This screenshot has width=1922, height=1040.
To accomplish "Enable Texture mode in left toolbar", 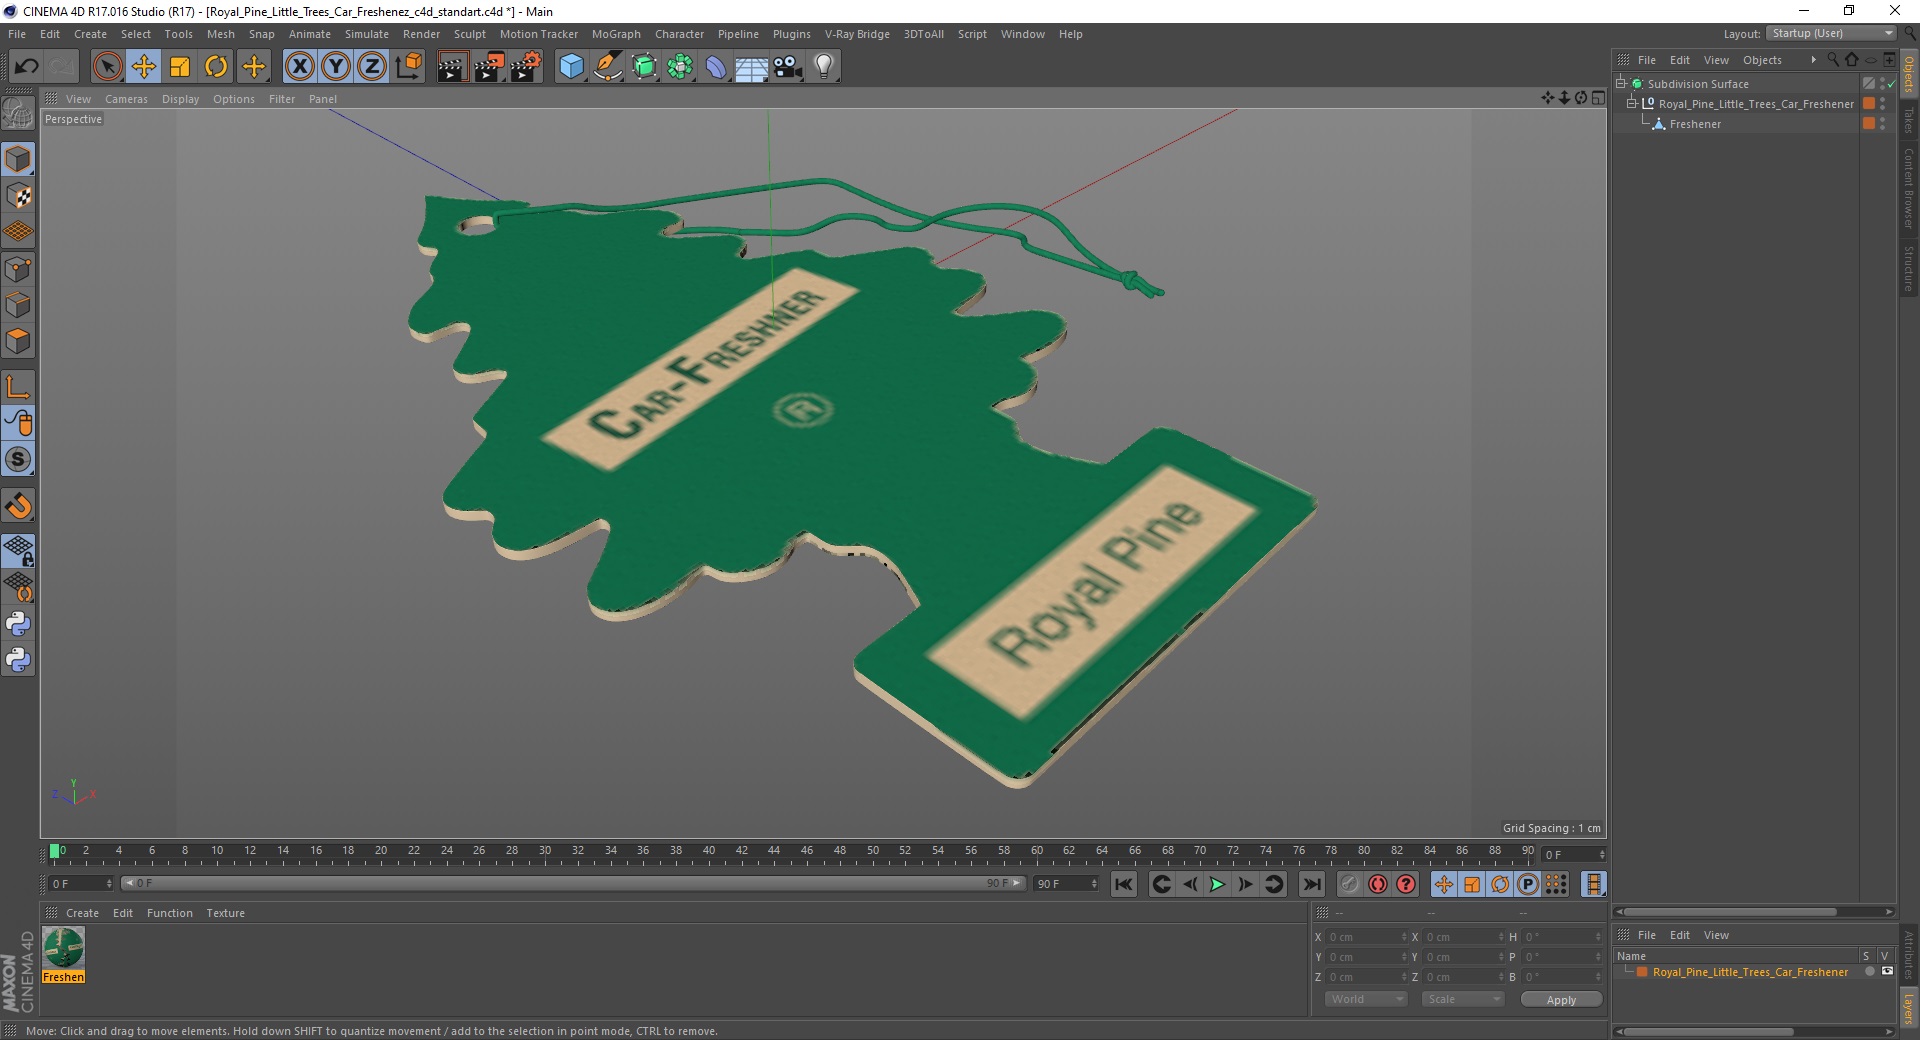I will click(18, 196).
